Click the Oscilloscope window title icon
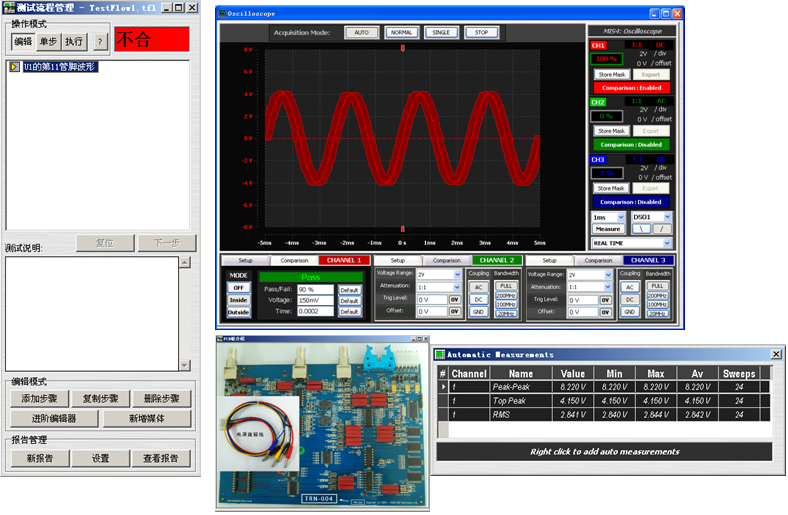The width and height of the screenshot is (788, 515). (223, 14)
